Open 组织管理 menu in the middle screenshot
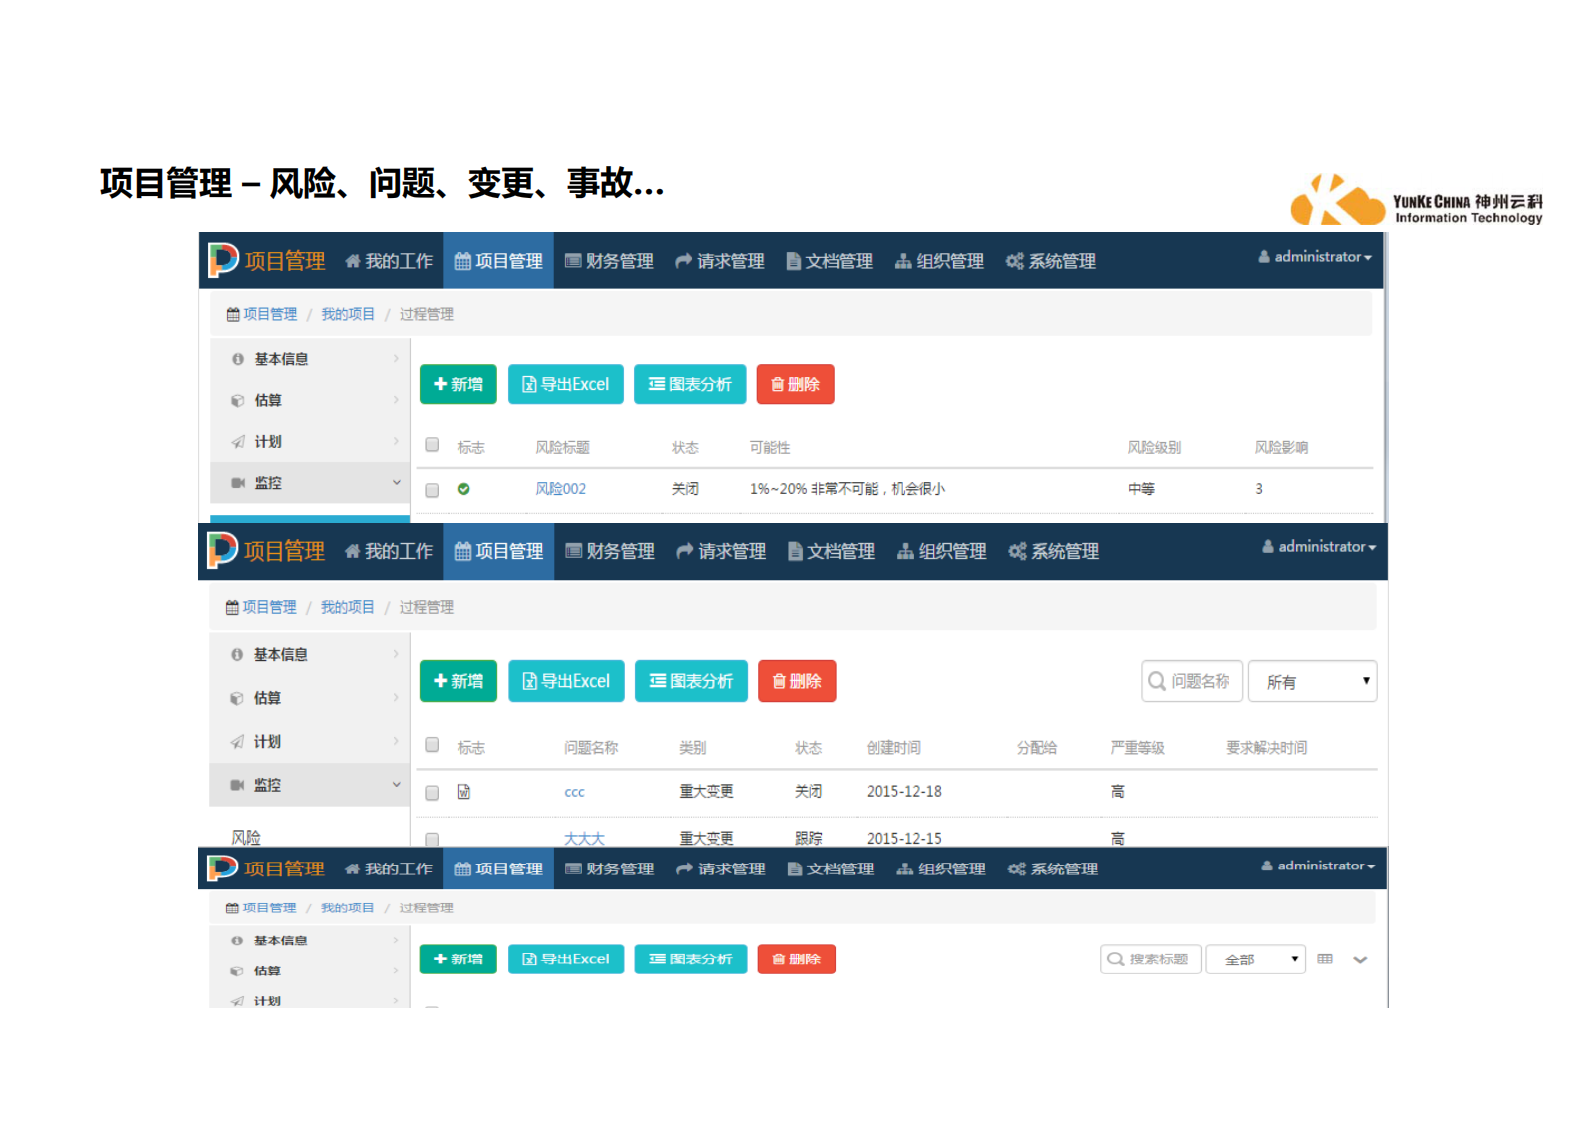This screenshot has height=1122, width=1587. (x=941, y=551)
